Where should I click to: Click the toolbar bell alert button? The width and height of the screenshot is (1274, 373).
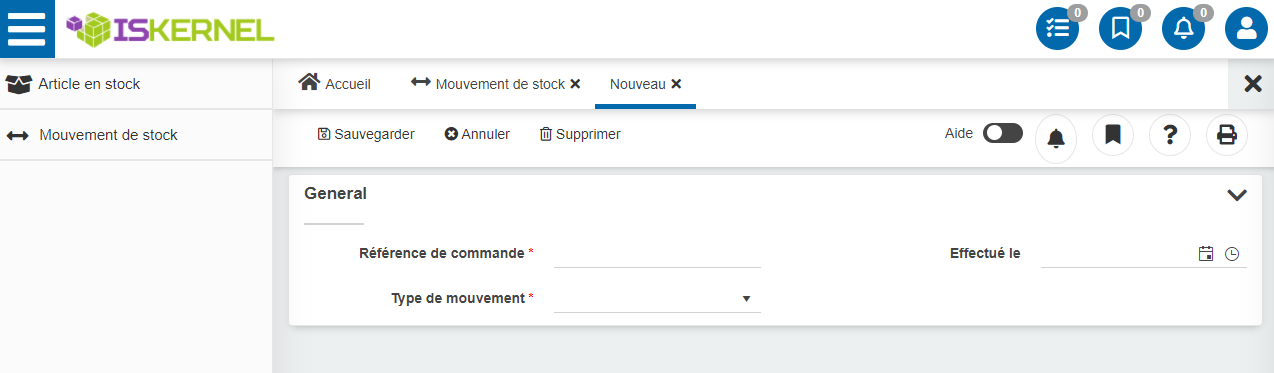point(1055,135)
